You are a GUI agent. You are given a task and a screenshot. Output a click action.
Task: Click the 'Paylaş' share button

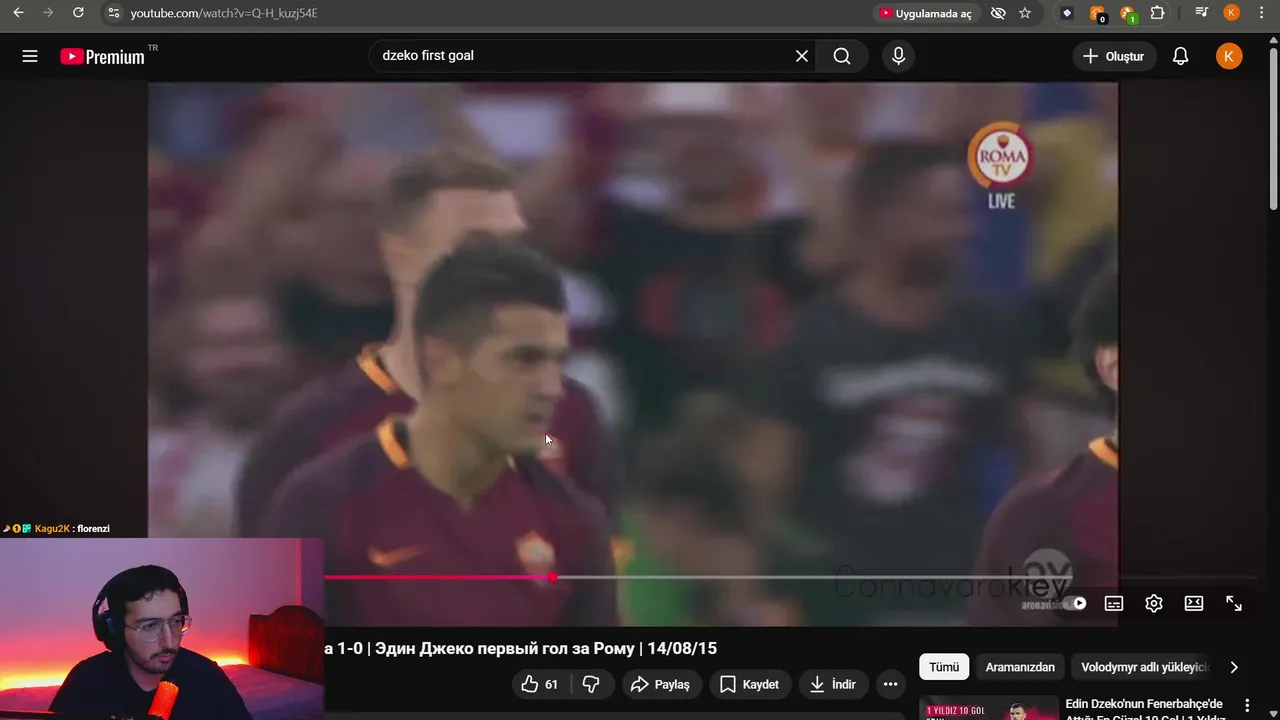[661, 684]
